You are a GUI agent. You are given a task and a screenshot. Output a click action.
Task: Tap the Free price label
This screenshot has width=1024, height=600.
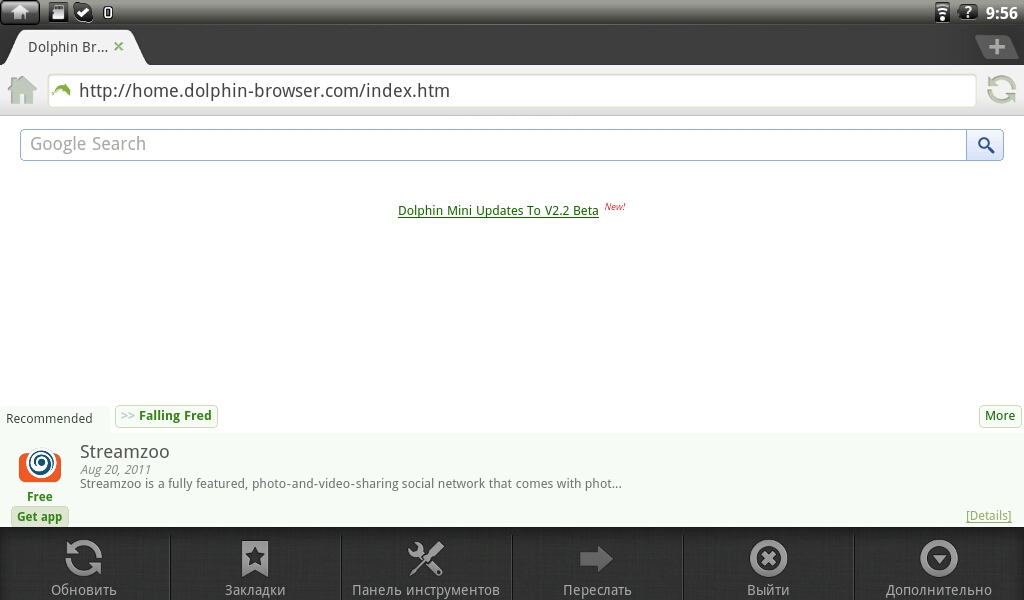[x=40, y=497]
